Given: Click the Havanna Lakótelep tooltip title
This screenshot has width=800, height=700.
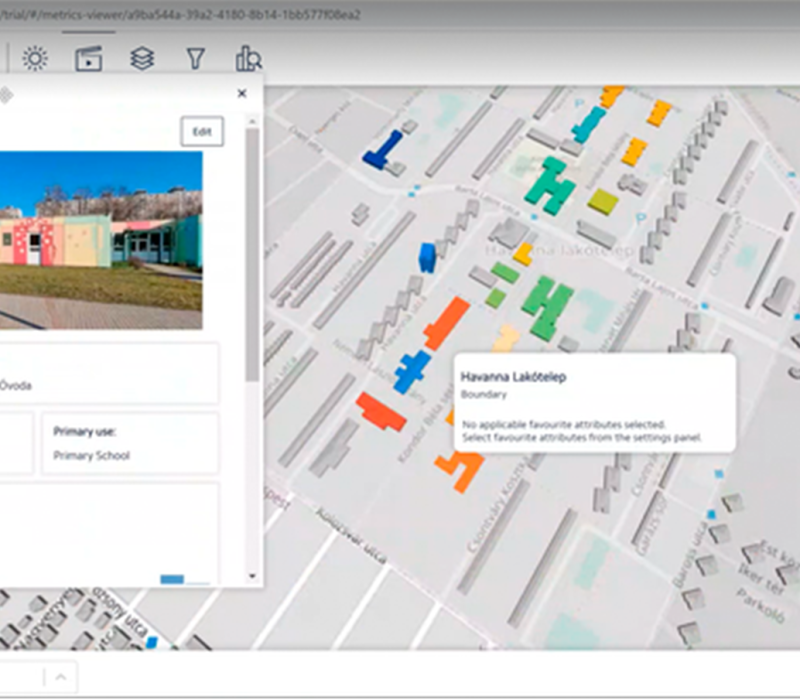Looking at the screenshot, I should point(513,377).
